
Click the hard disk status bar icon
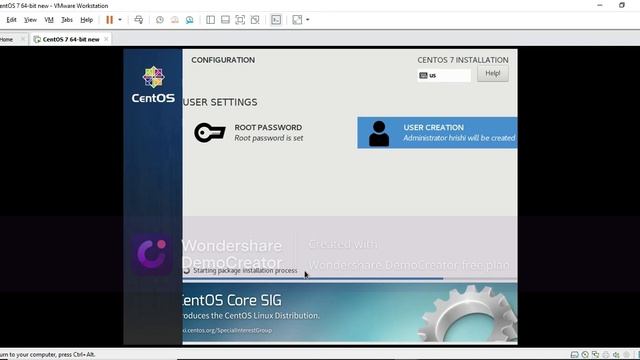pyautogui.click(x=574, y=355)
